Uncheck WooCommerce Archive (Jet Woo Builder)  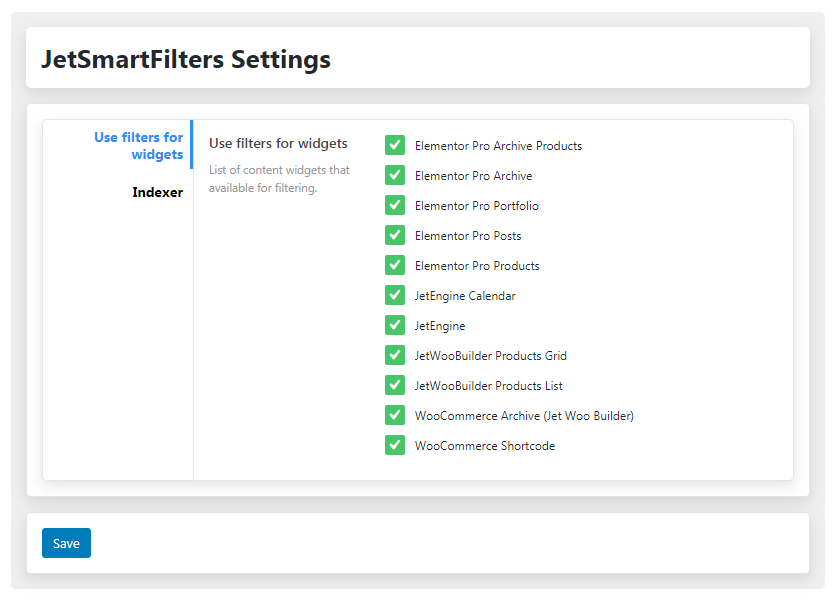(395, 415)
